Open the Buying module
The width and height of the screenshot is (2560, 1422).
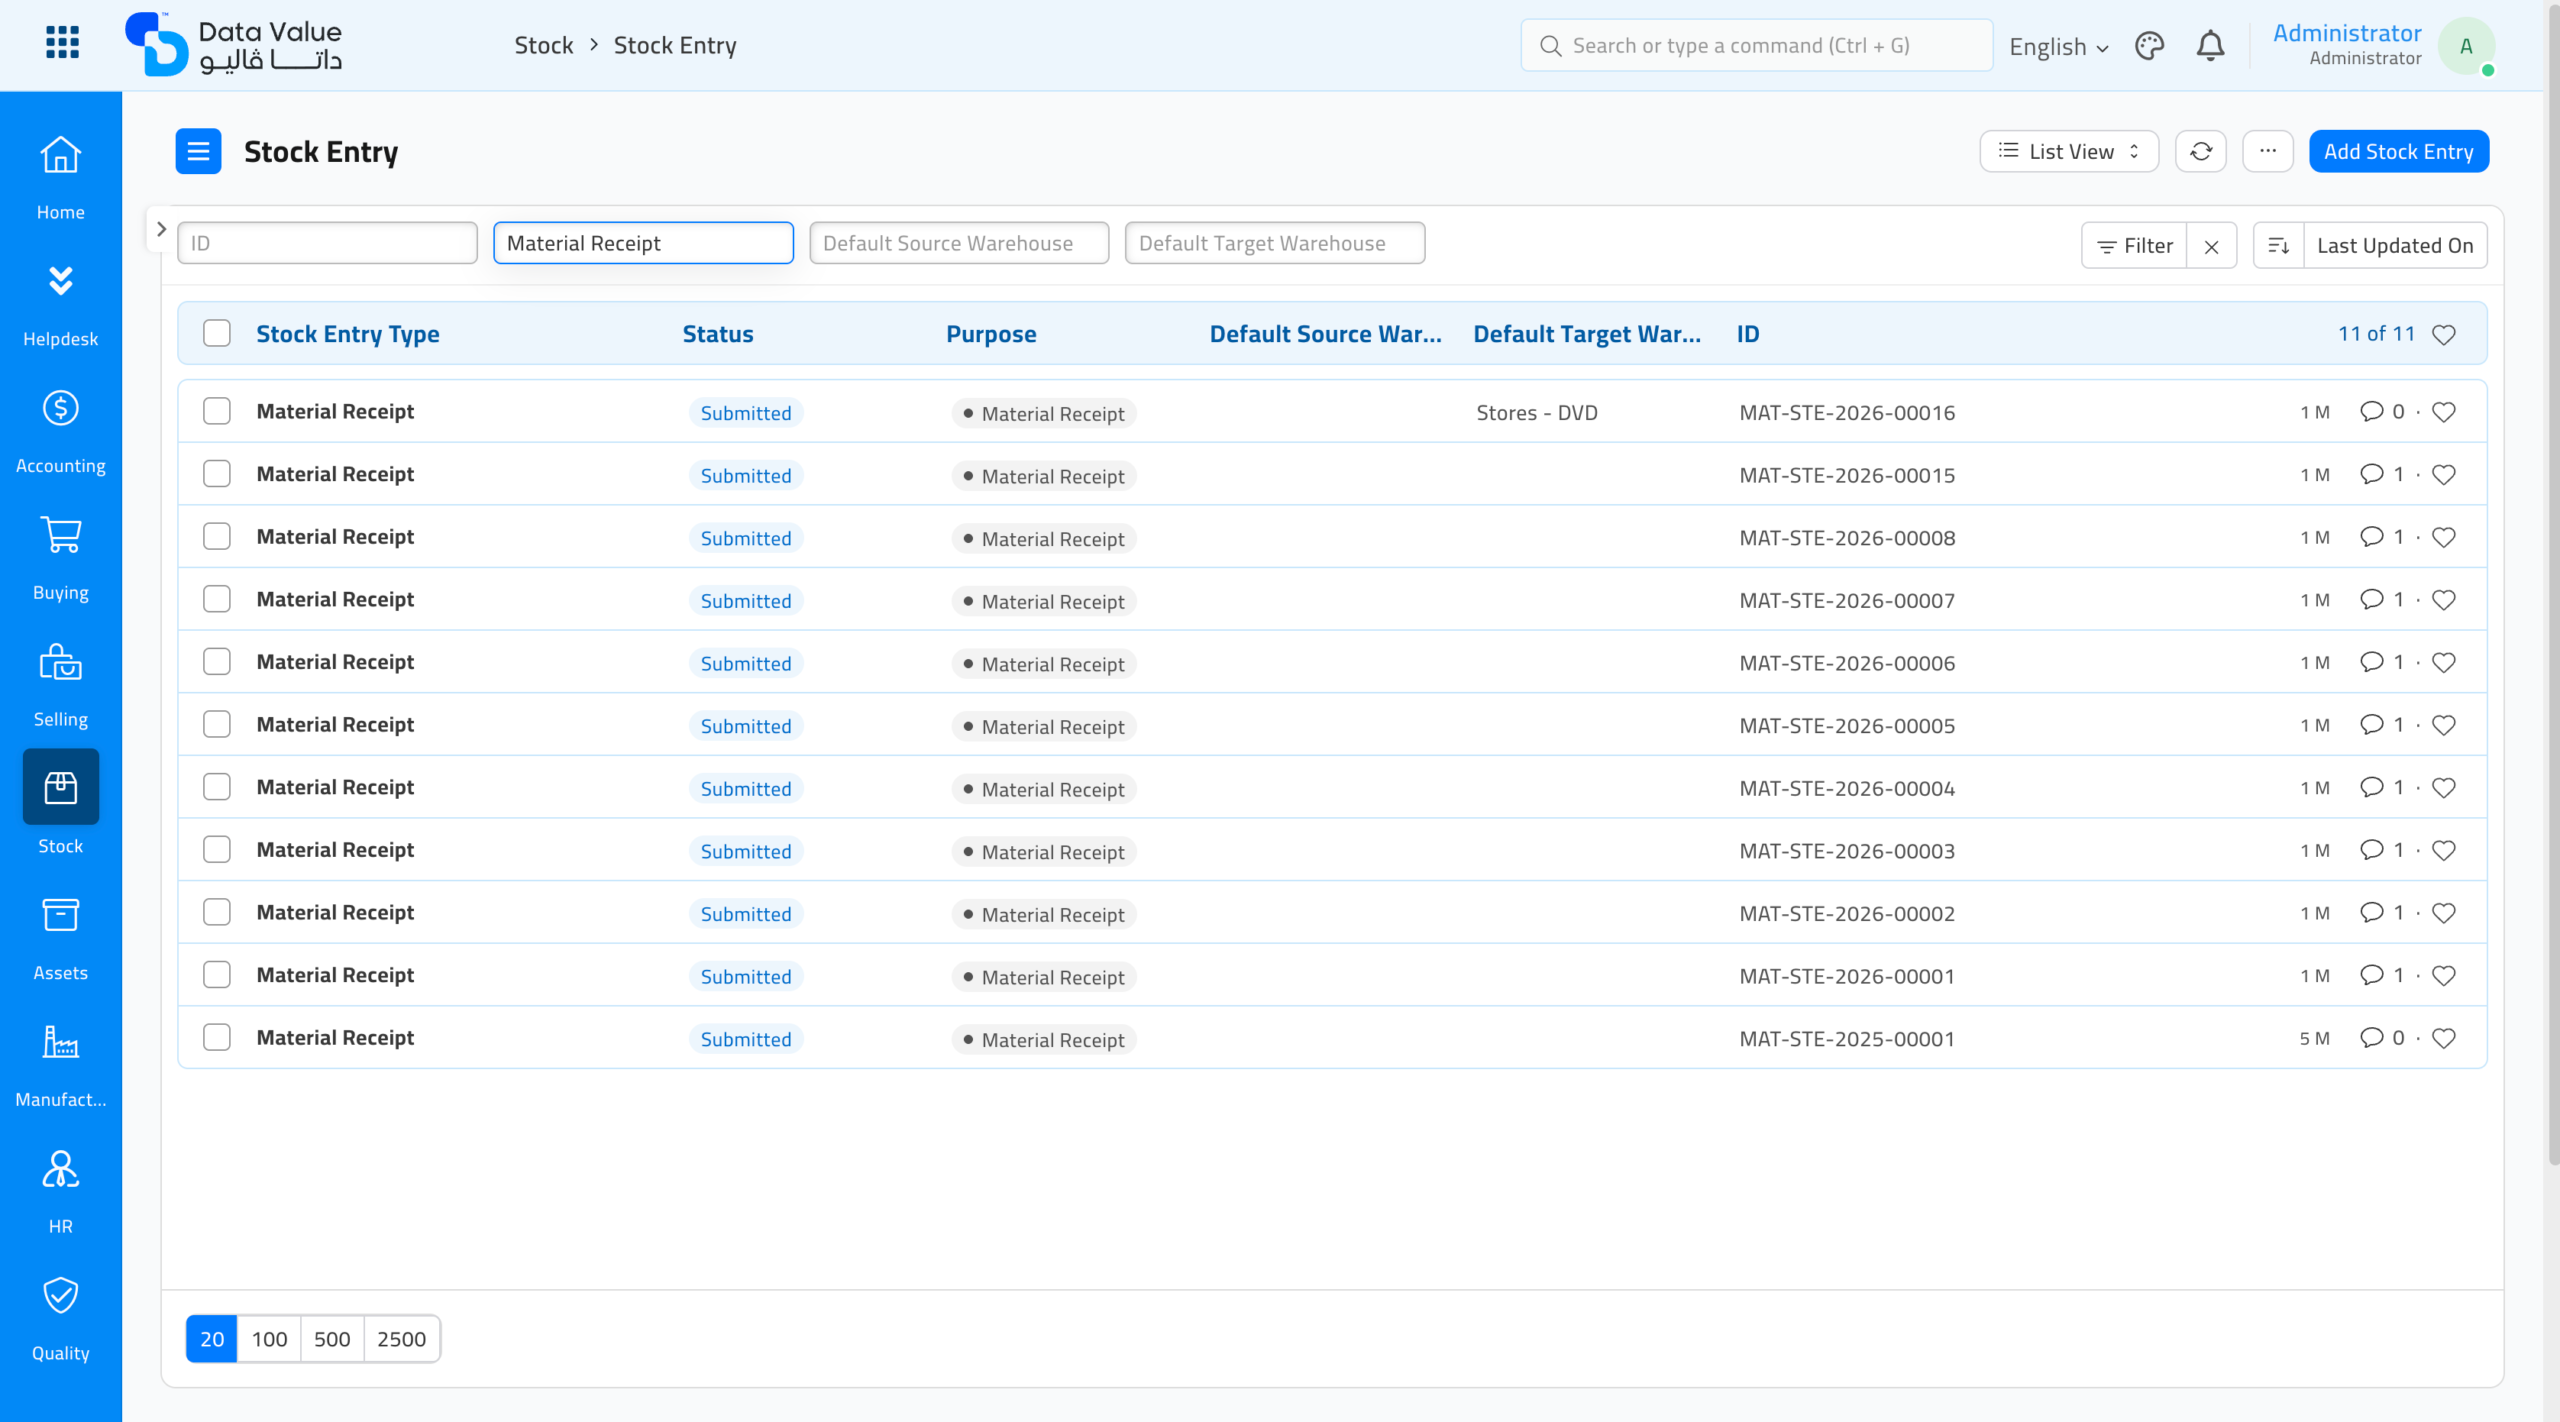click(61, 559)
